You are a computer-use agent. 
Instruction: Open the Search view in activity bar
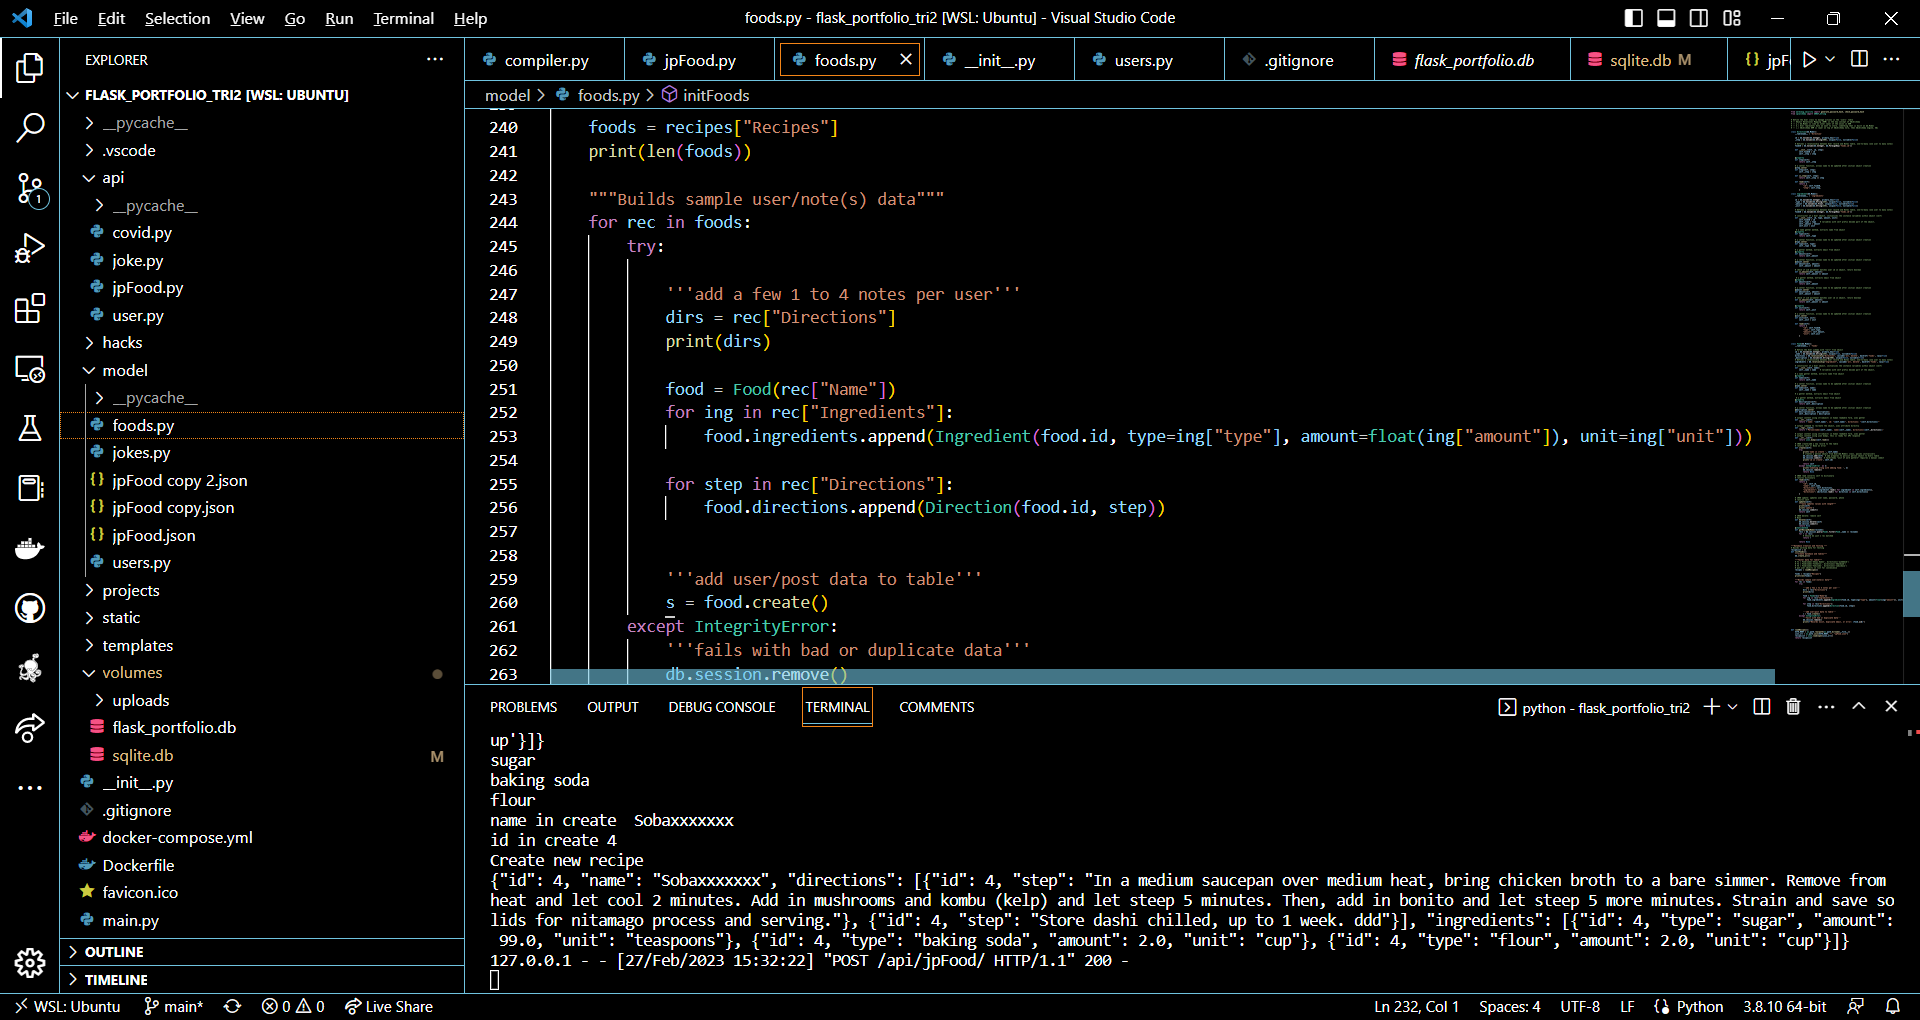pos(30,127)
